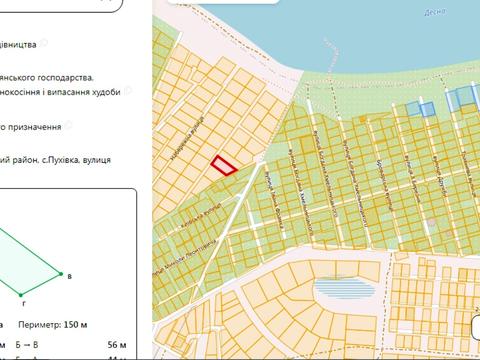Select vertex dot labeled 'в' on diagram

coord(61,274)
